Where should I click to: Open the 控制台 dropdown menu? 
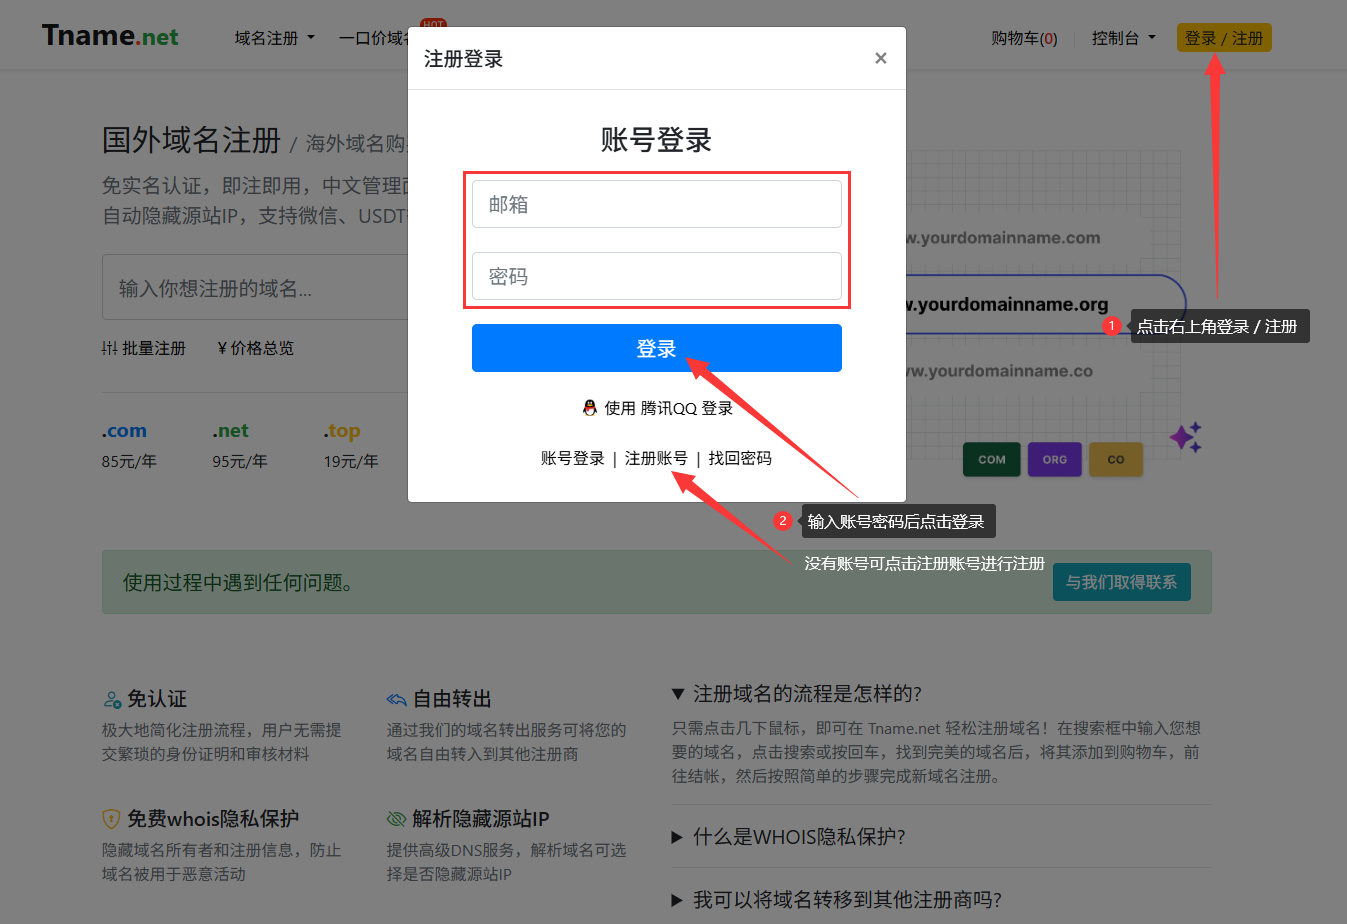1123,38
